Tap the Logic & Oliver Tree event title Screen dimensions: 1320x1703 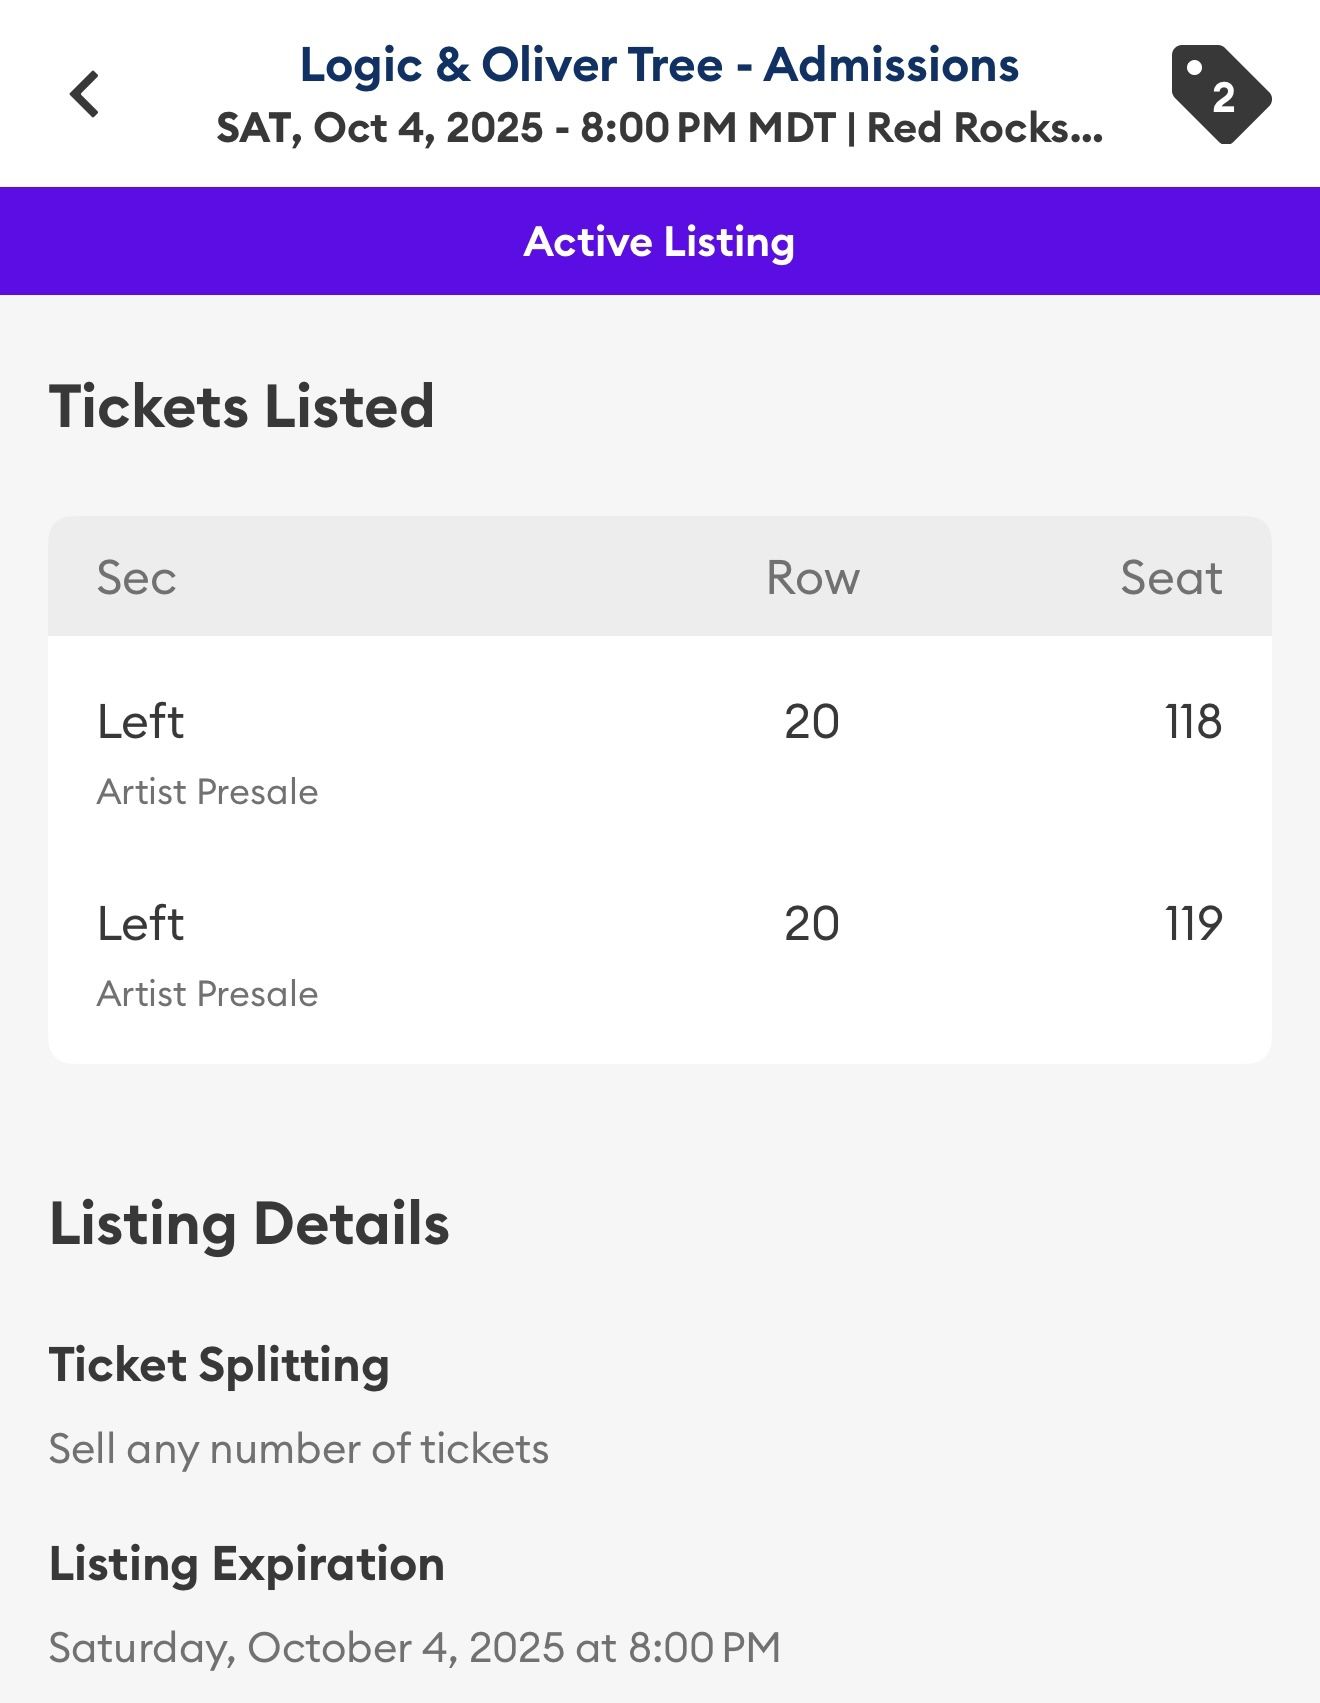tap(659, 65)
